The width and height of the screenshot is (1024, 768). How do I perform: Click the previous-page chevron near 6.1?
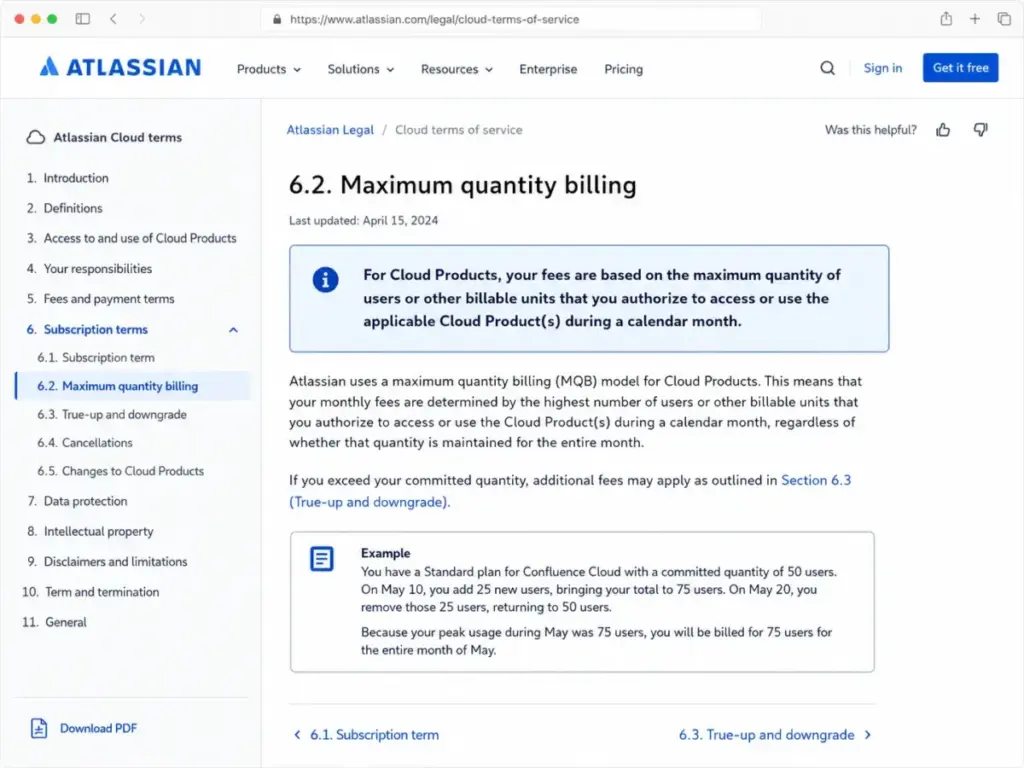click(297, 735)
